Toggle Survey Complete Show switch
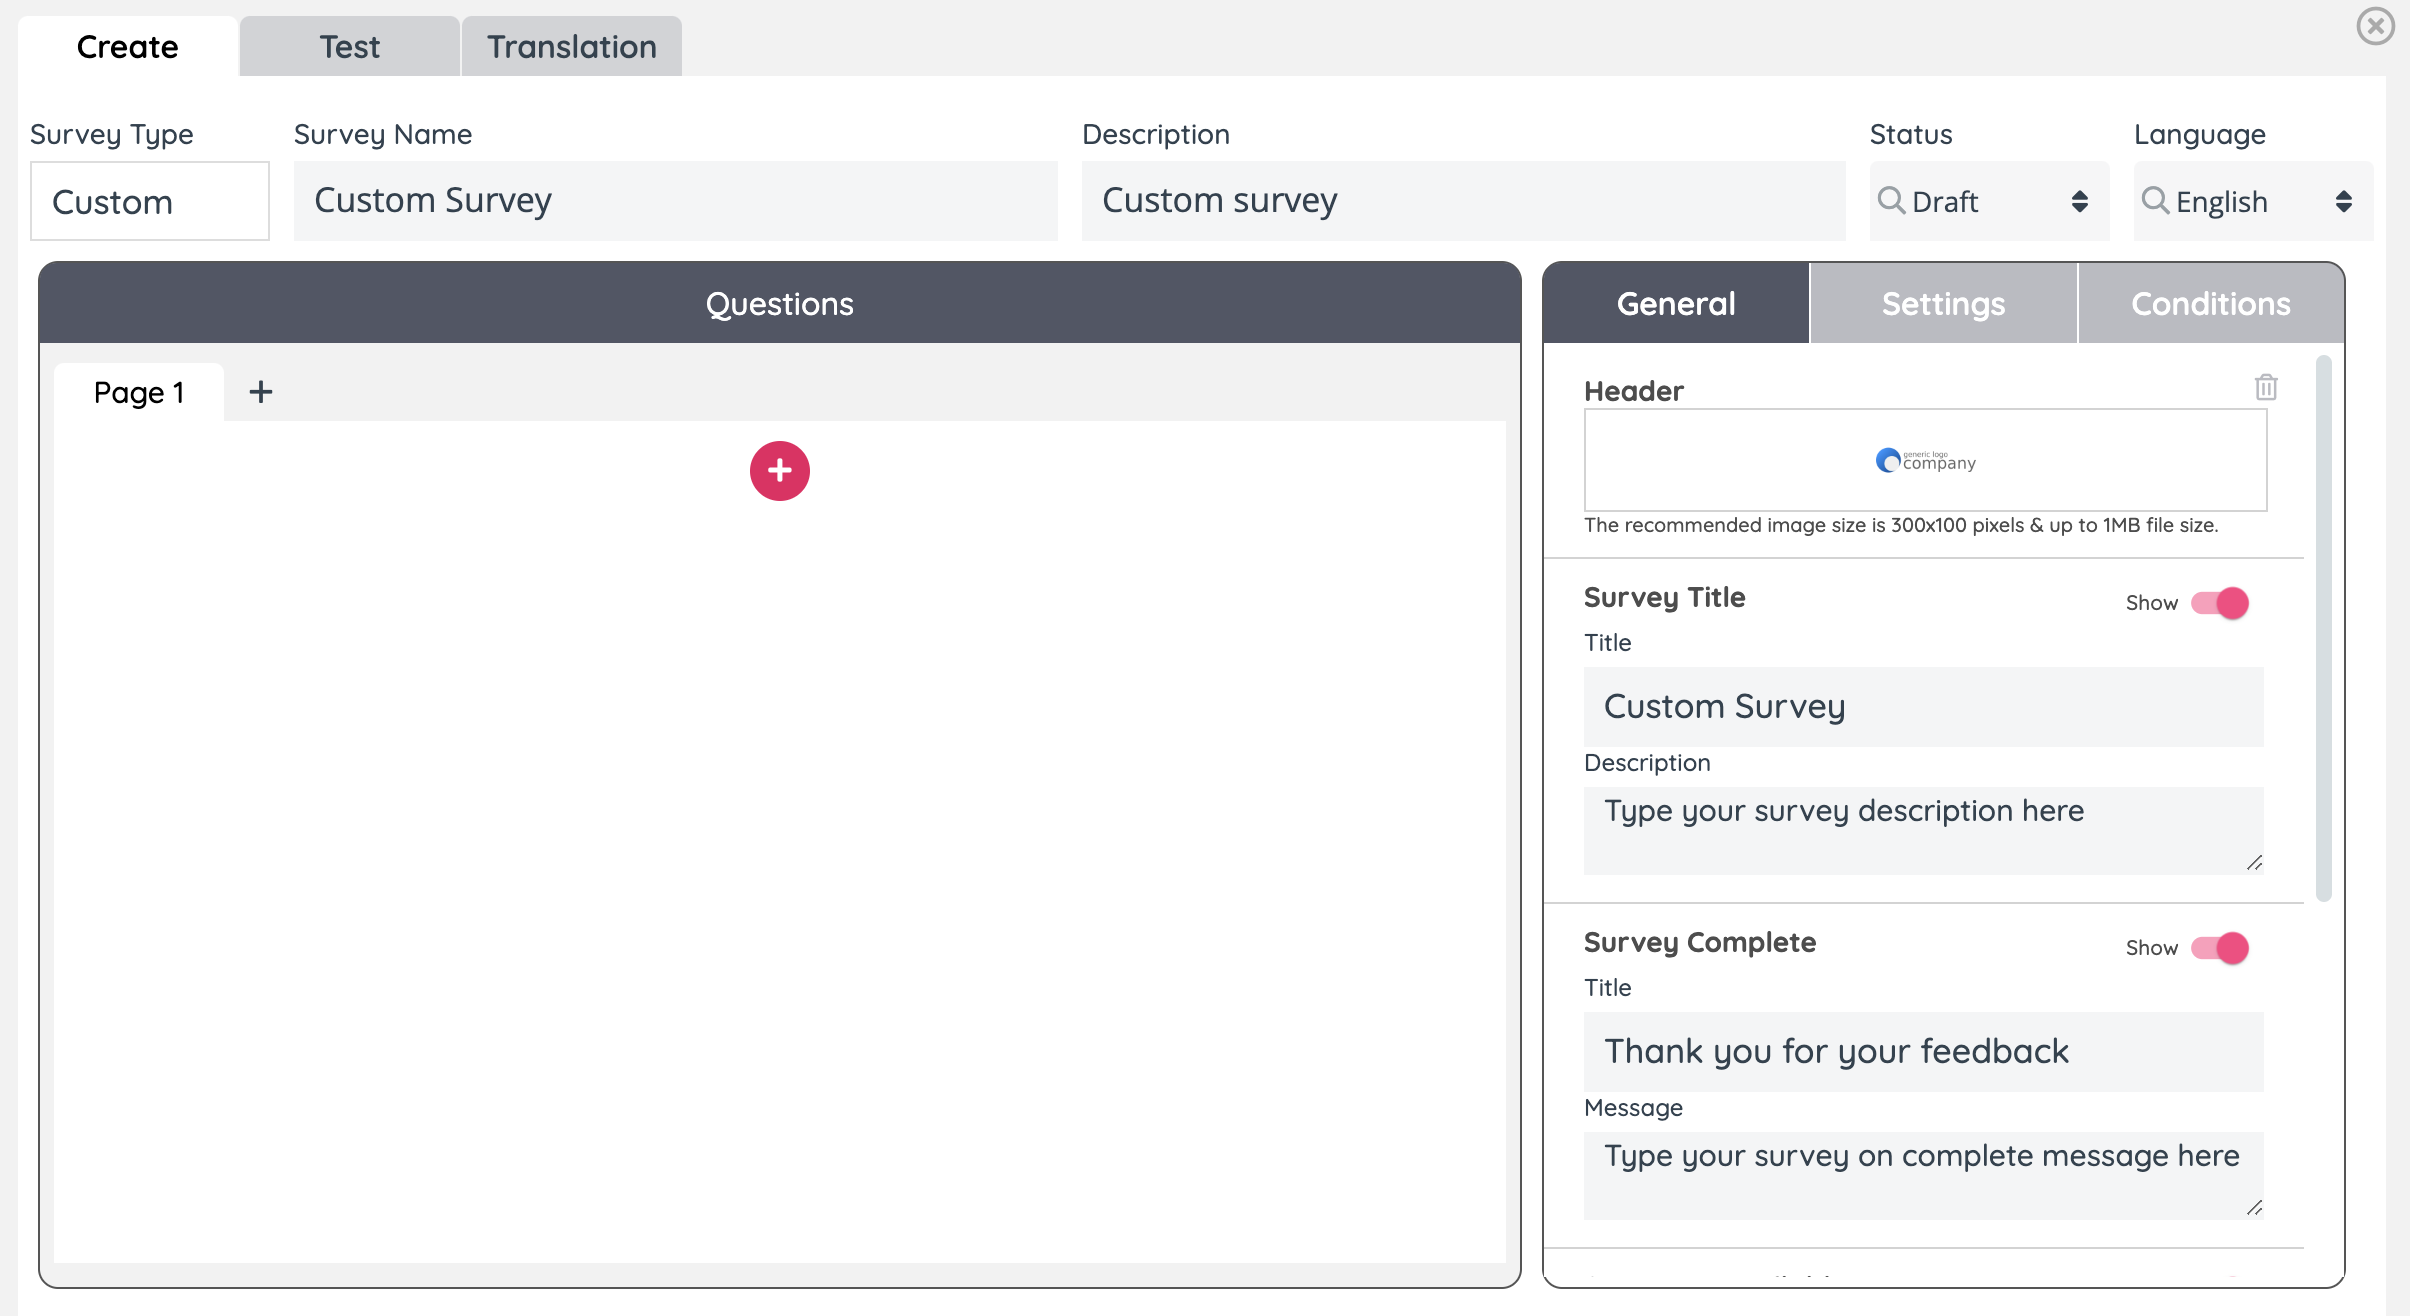 click(2219, 948)
